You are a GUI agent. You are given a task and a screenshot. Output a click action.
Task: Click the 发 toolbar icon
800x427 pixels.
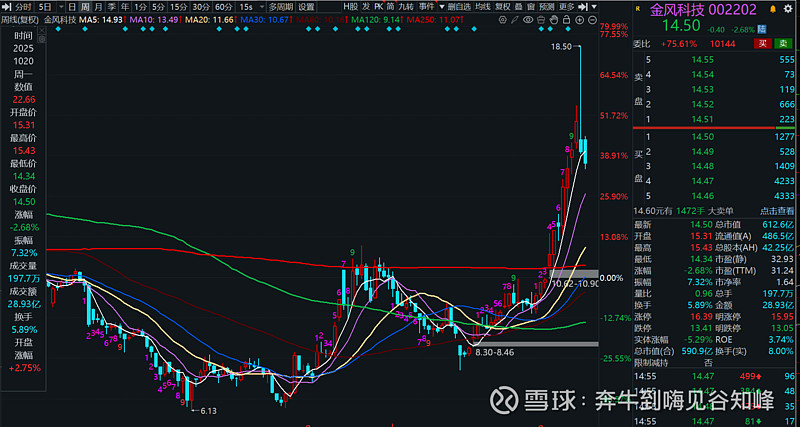[x=366, y=7]
